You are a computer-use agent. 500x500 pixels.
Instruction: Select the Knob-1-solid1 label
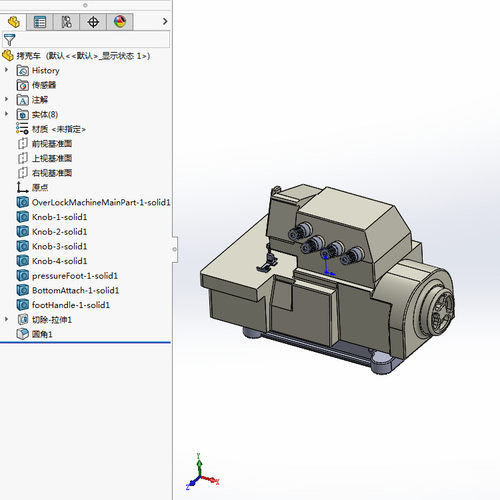tap(59, 217)
